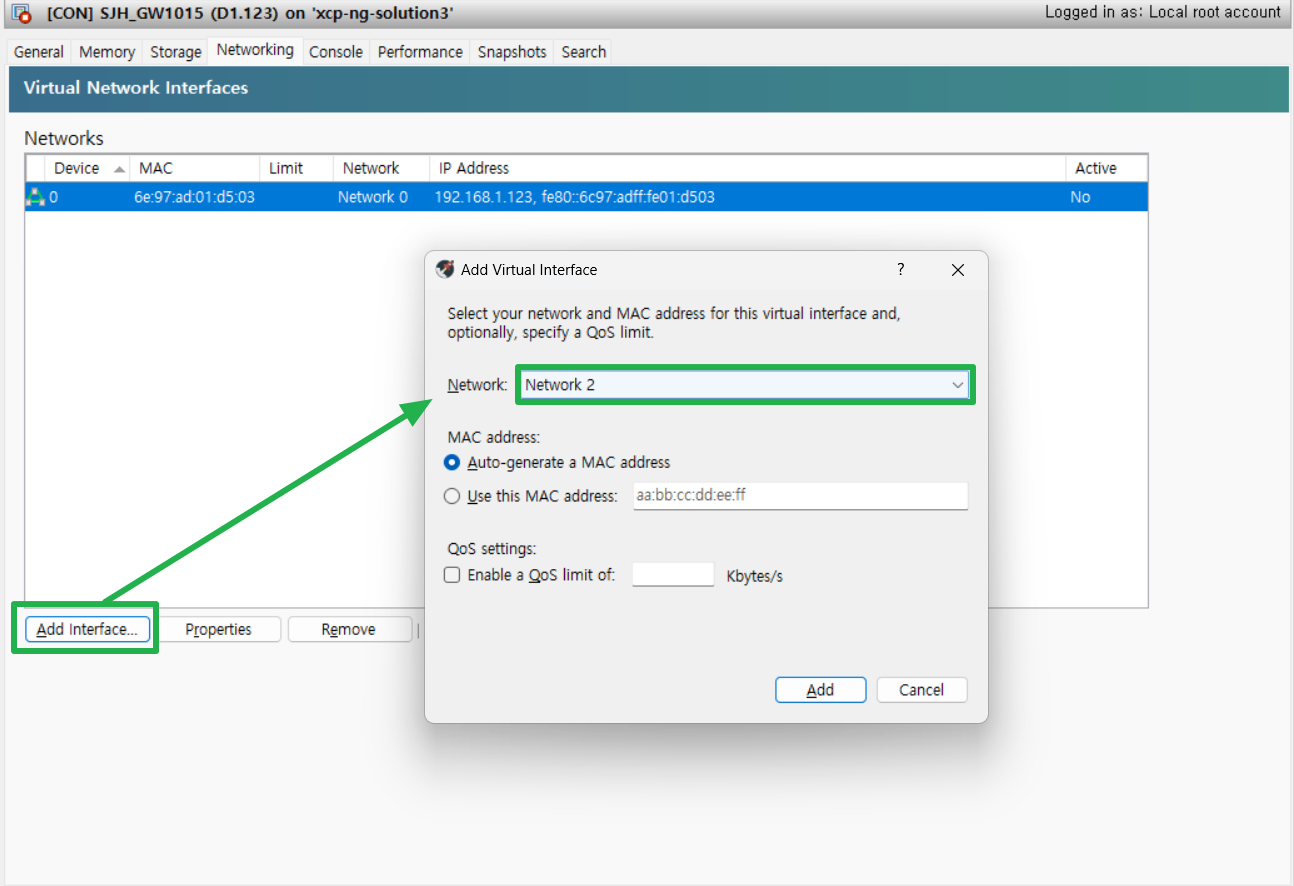The width and height of the screenshot is (1294, 886).
Task: Click the help question mark in dialog
Action: point(900,269)
